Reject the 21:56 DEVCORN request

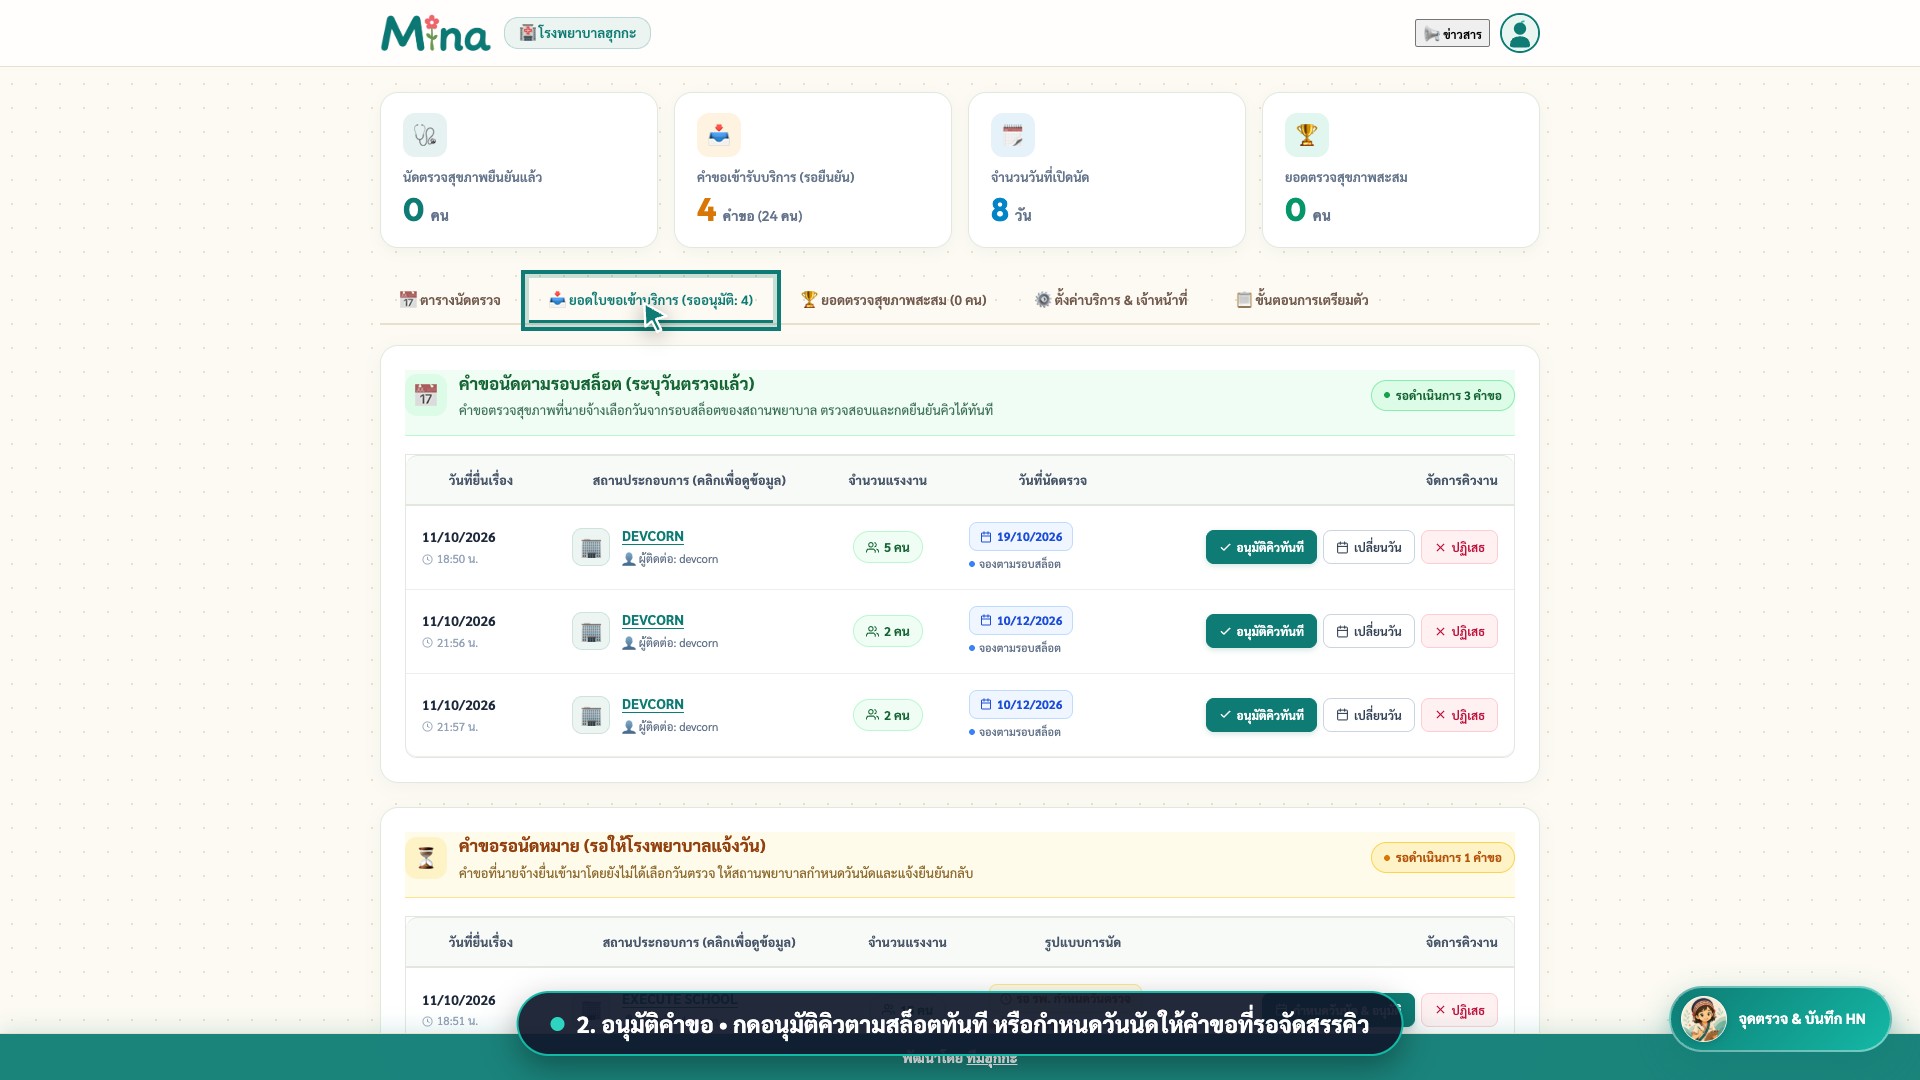pos(1459,631)
